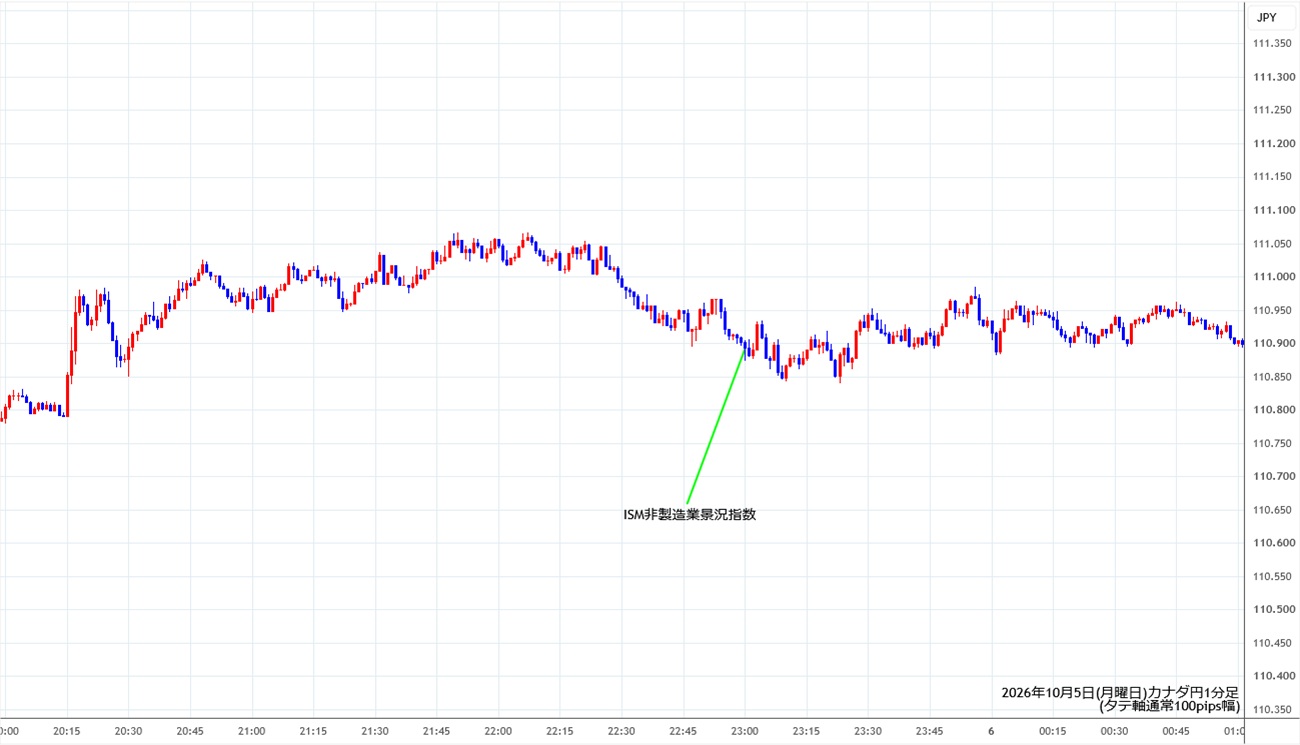Select the 00:45 time label
The width and height of the screenshot is (1300, 745).
(1175, 730)
